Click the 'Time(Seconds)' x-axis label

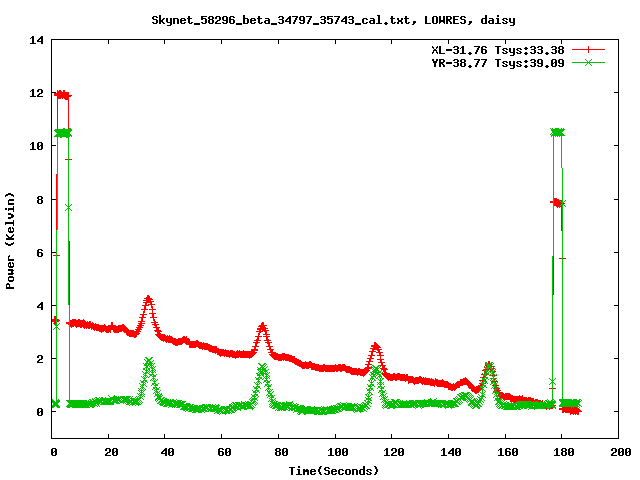pyautogui.click(x=333, y=471)
